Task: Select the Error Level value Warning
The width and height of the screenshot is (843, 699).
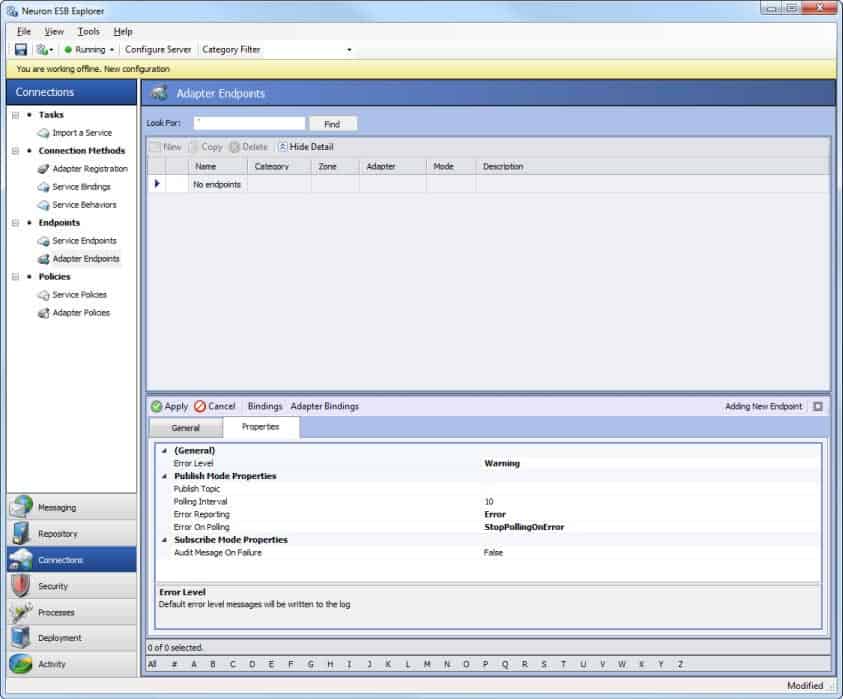Action: [x=502, y=463]
